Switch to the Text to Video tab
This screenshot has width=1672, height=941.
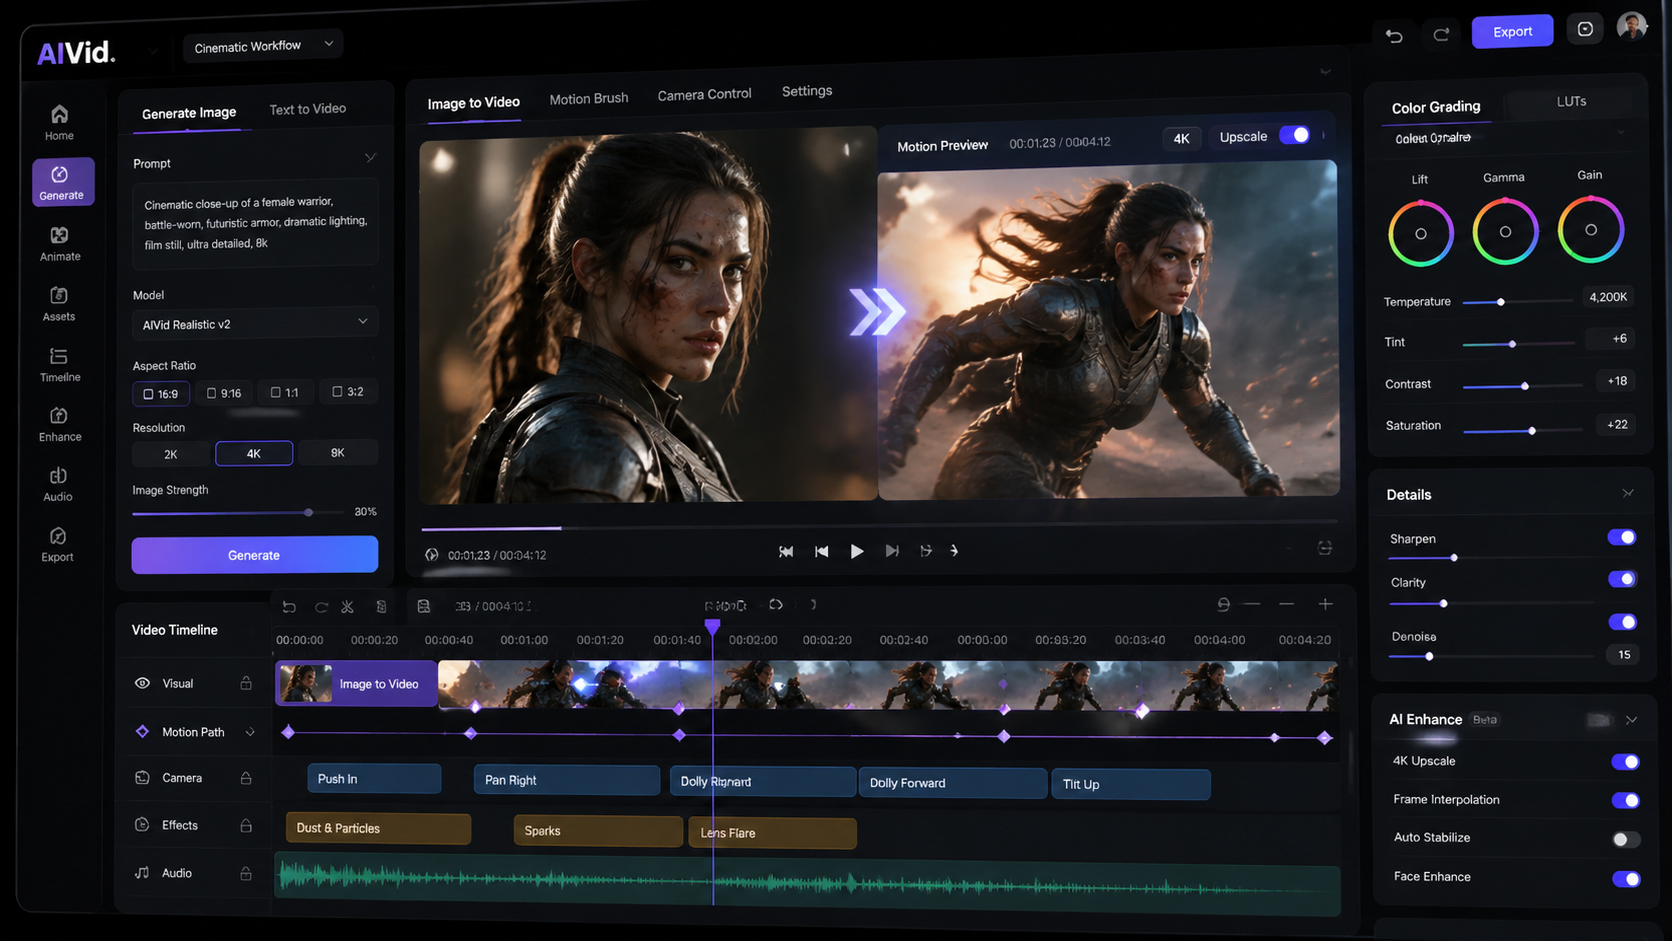tap(307, 109)
